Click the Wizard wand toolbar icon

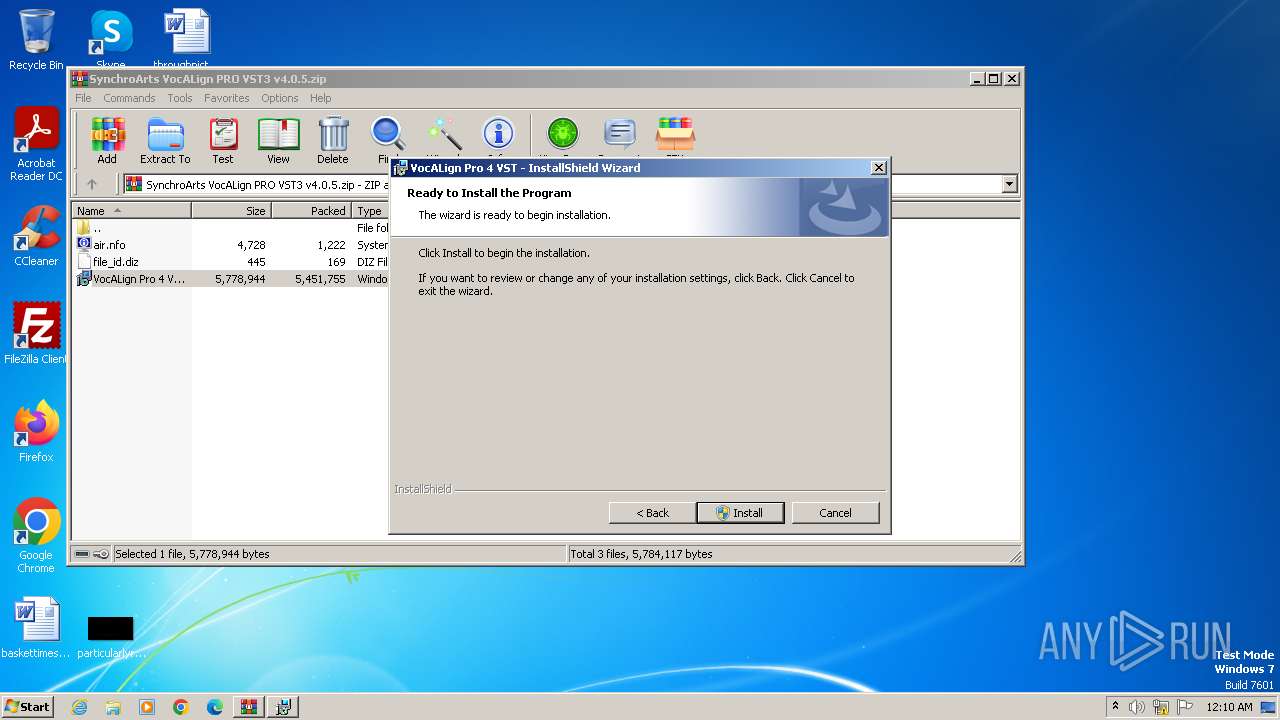pyautogui.click(x=443, y=135)
